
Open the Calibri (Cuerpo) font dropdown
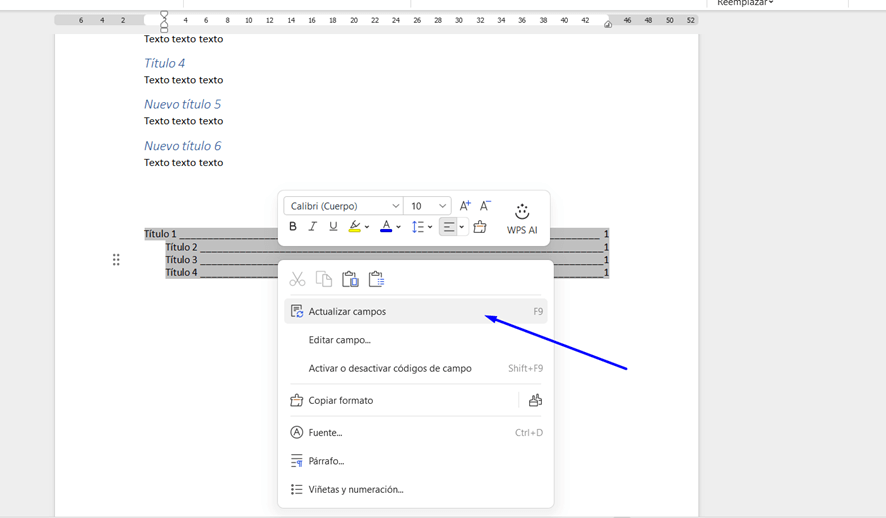coord(343,206)
